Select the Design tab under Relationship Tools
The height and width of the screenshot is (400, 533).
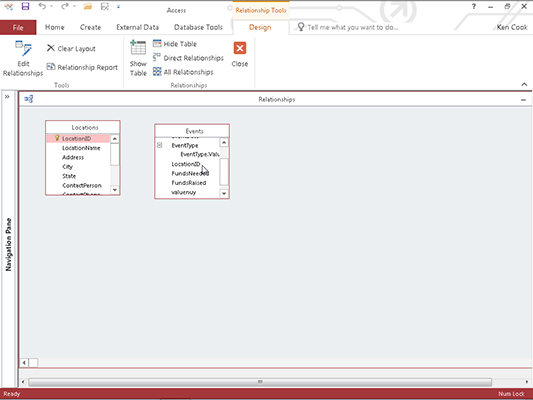[x=260, y=27]
